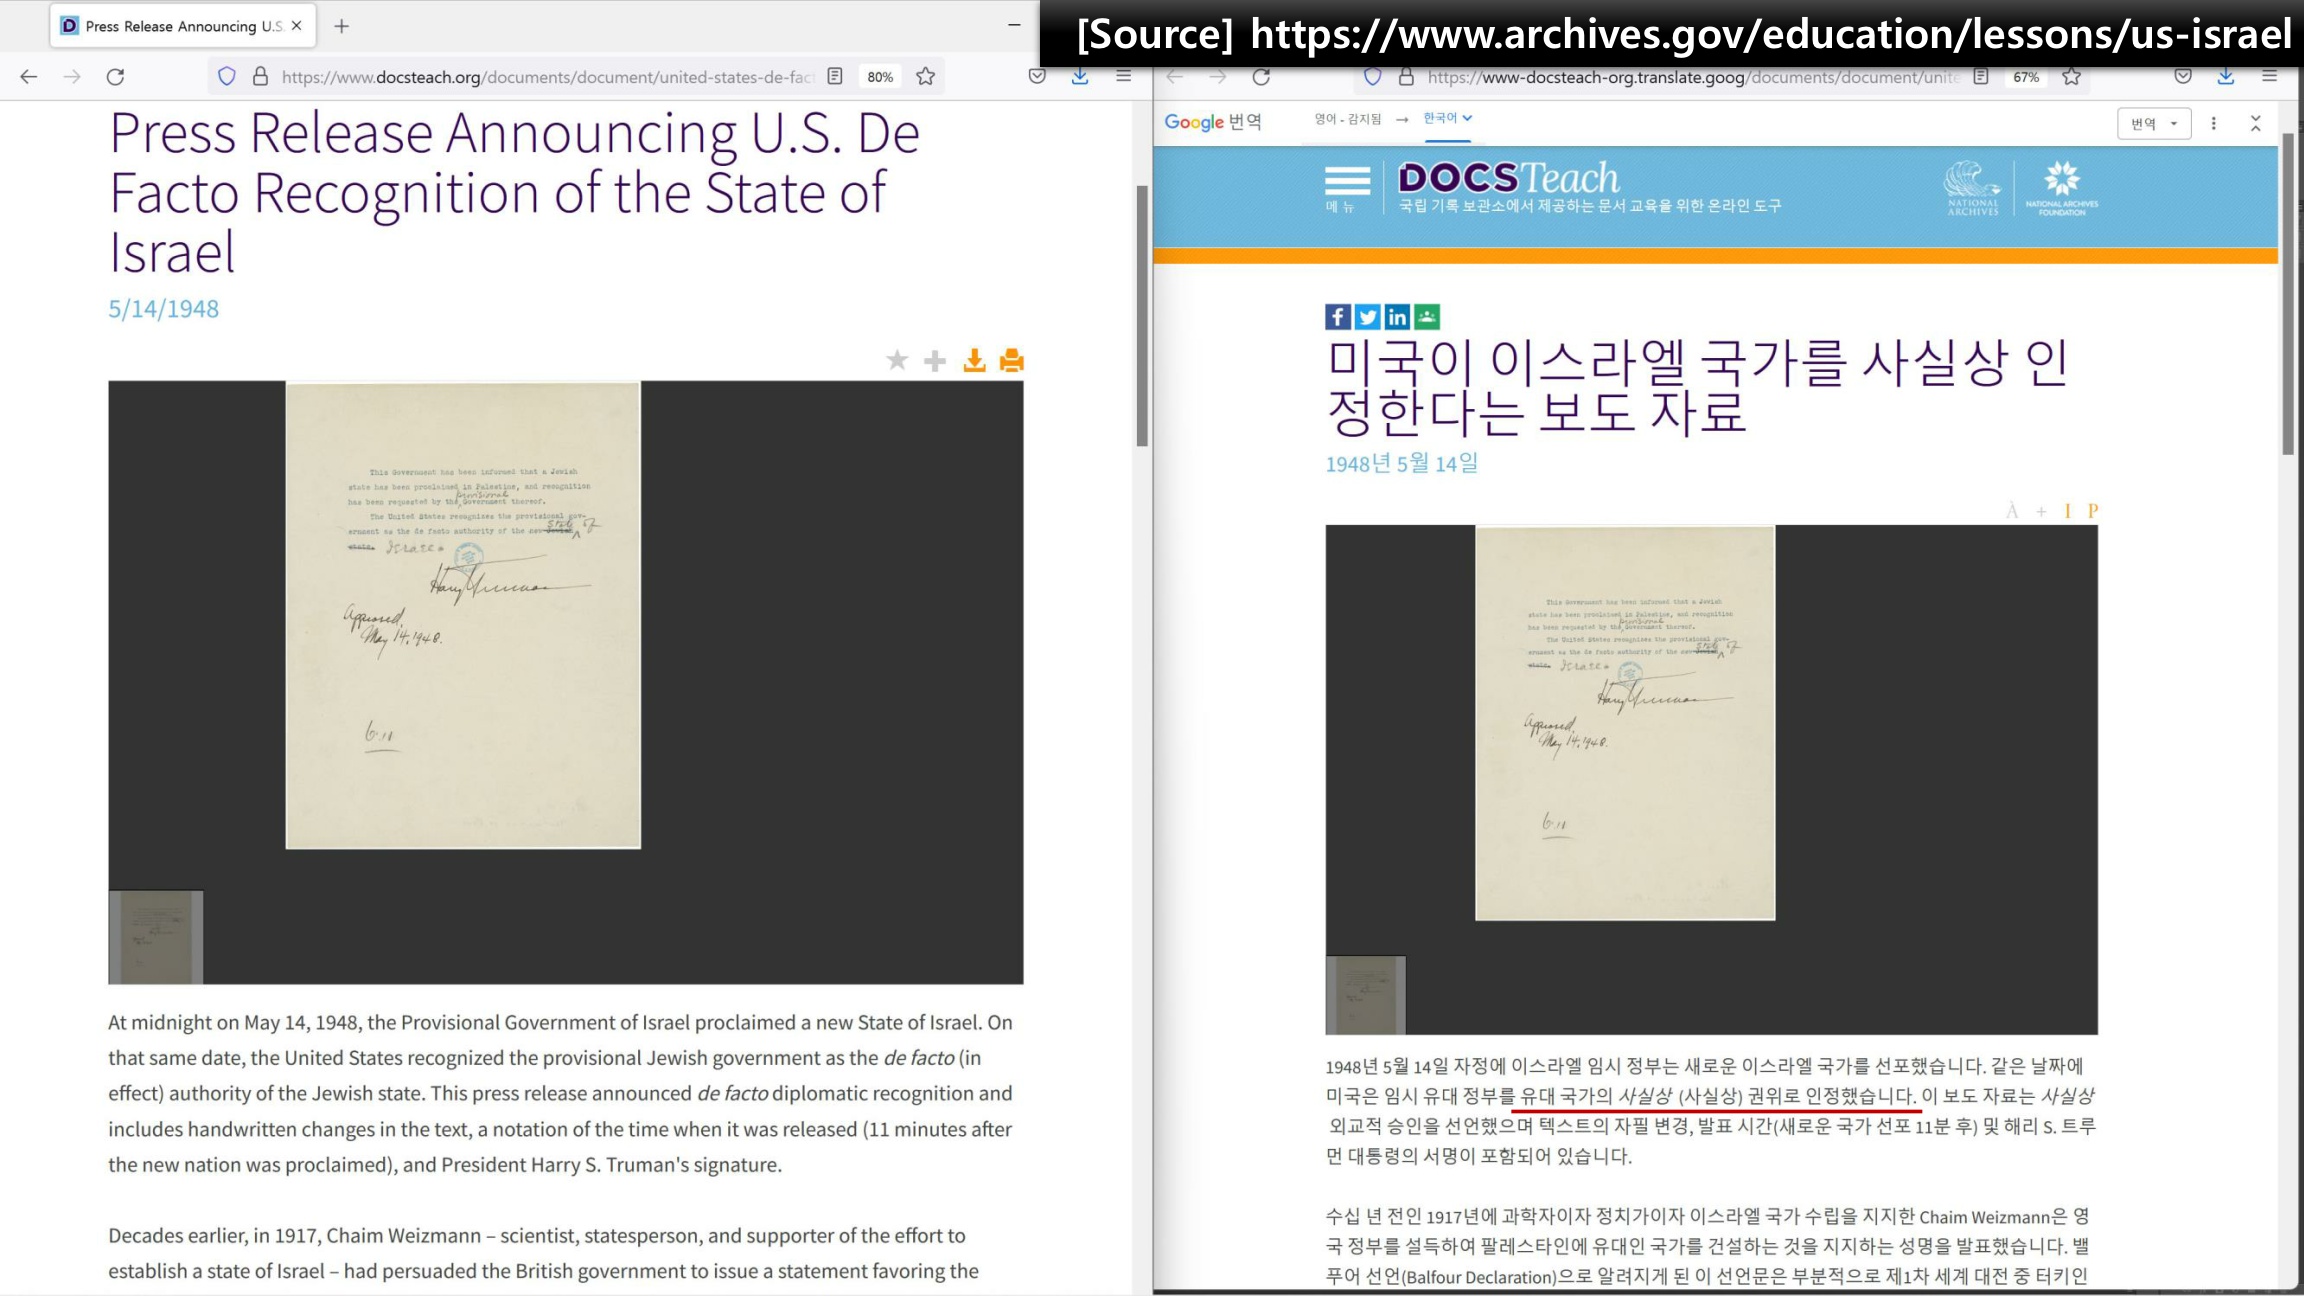2304x1296 pixels.
Task: Expand the 번역 translation dropdown button
Action: click(2153, 123)
